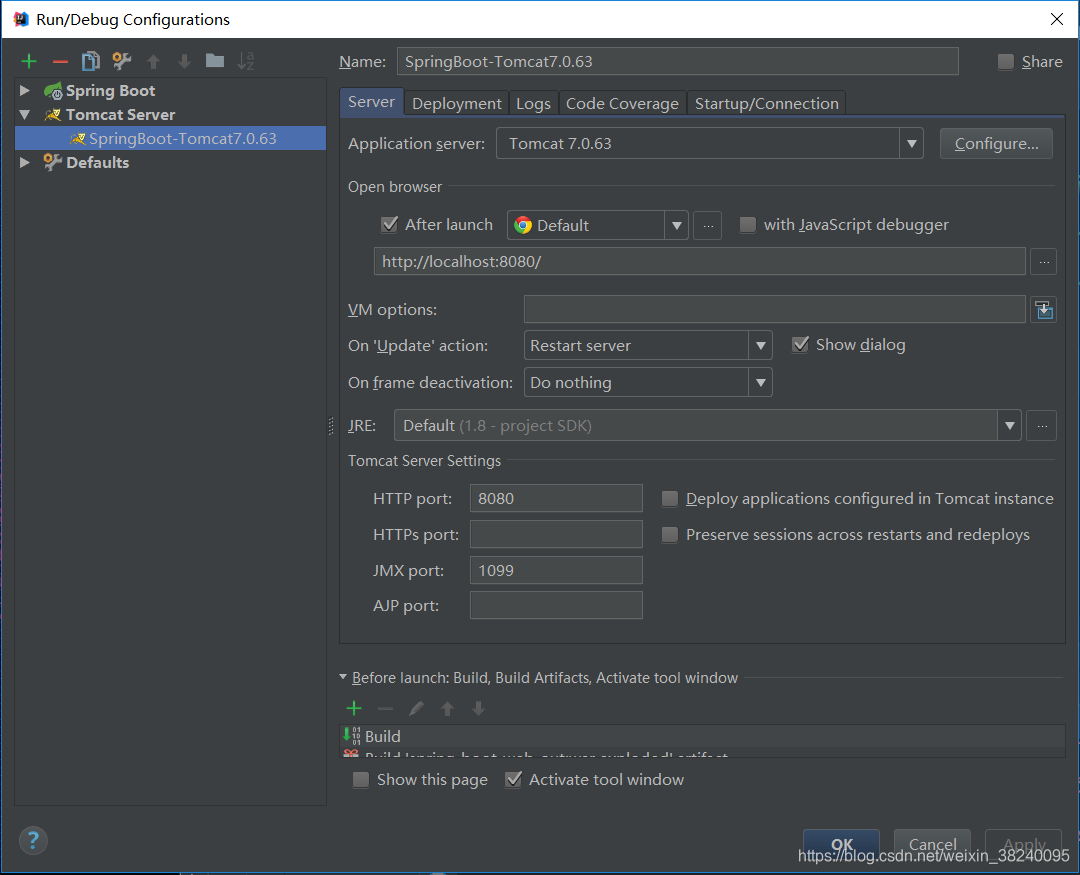This screenshot has height=875, width=1080.
Task: Switch to Startup/Connection tab
Action: coord(767,103)
